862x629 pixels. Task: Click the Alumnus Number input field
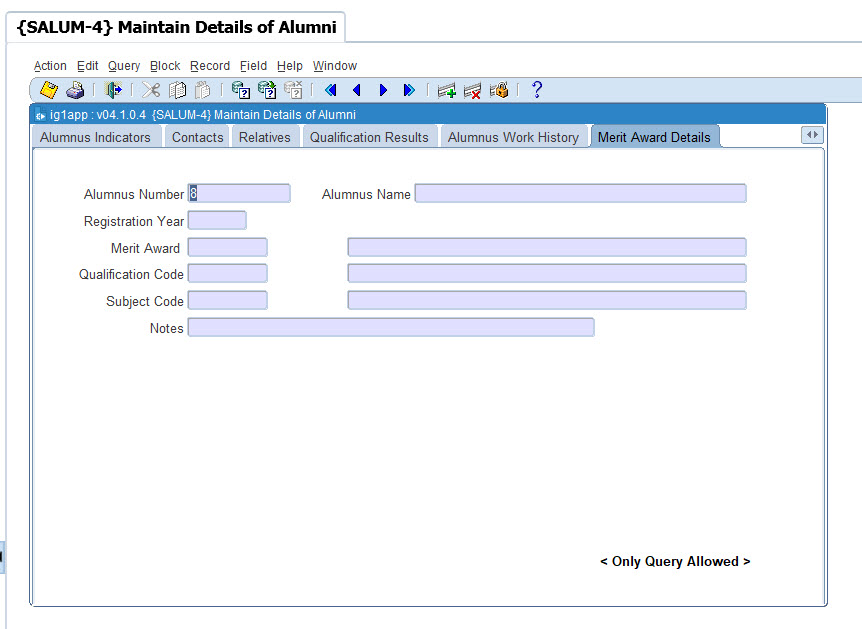[x=239, y=194]
